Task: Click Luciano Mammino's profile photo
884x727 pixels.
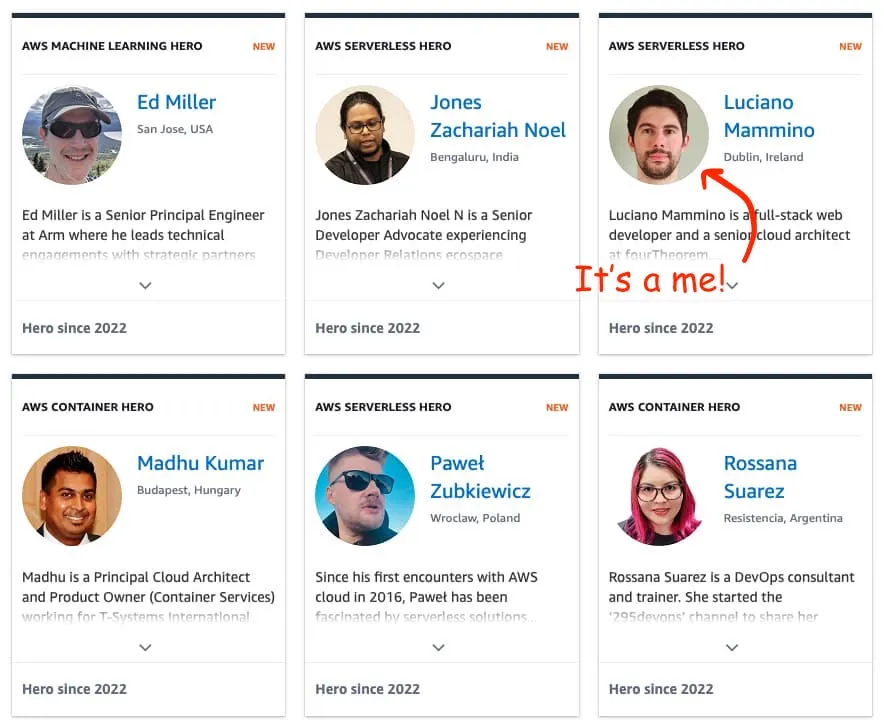Action: (658, 135)
